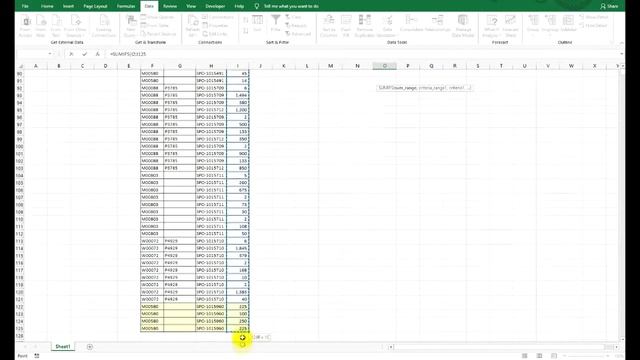
Task: Add a new sheet with plus icon
Action: 89,347
